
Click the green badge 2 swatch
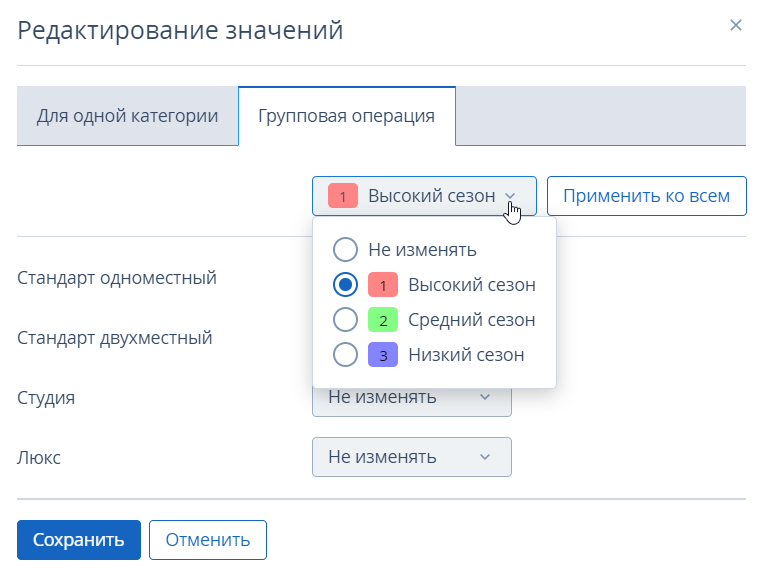383,320
